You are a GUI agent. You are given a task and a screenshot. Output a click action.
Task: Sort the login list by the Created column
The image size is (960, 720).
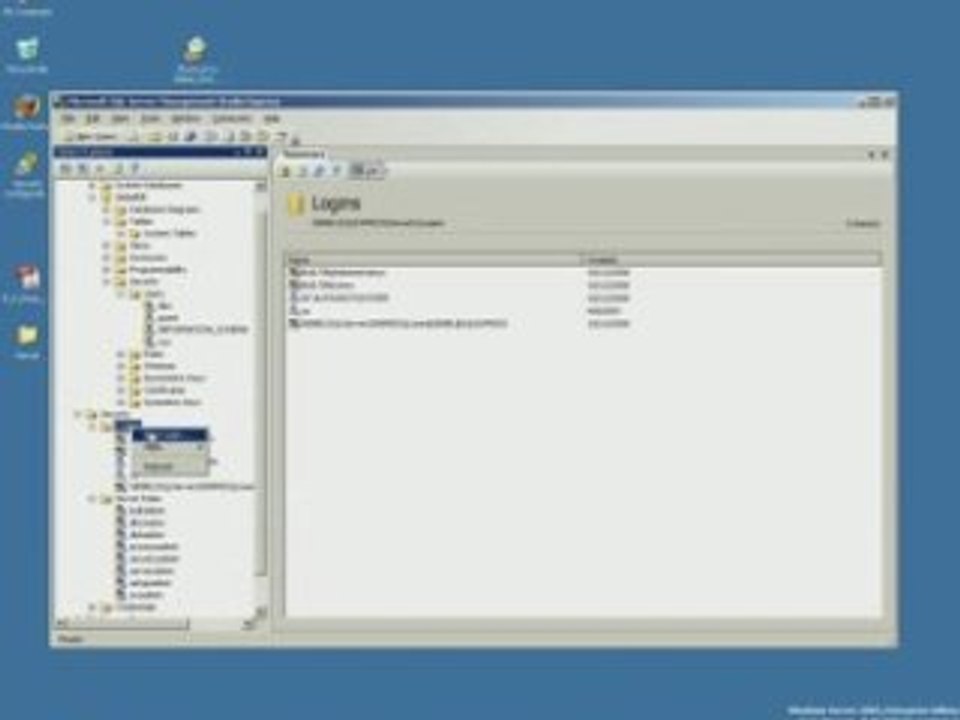coord(732,260)
